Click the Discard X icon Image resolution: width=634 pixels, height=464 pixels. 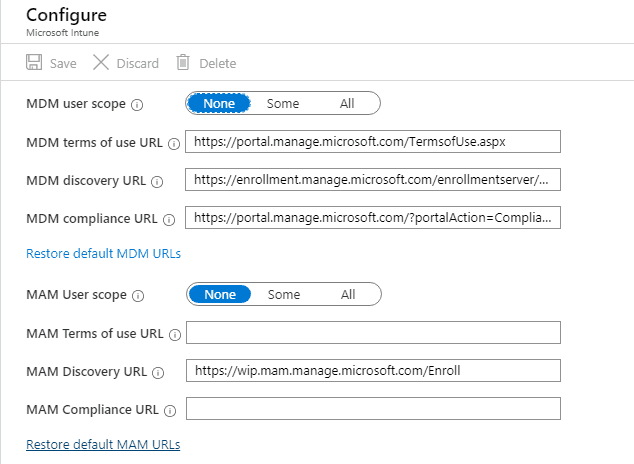(x=101, y=63)
